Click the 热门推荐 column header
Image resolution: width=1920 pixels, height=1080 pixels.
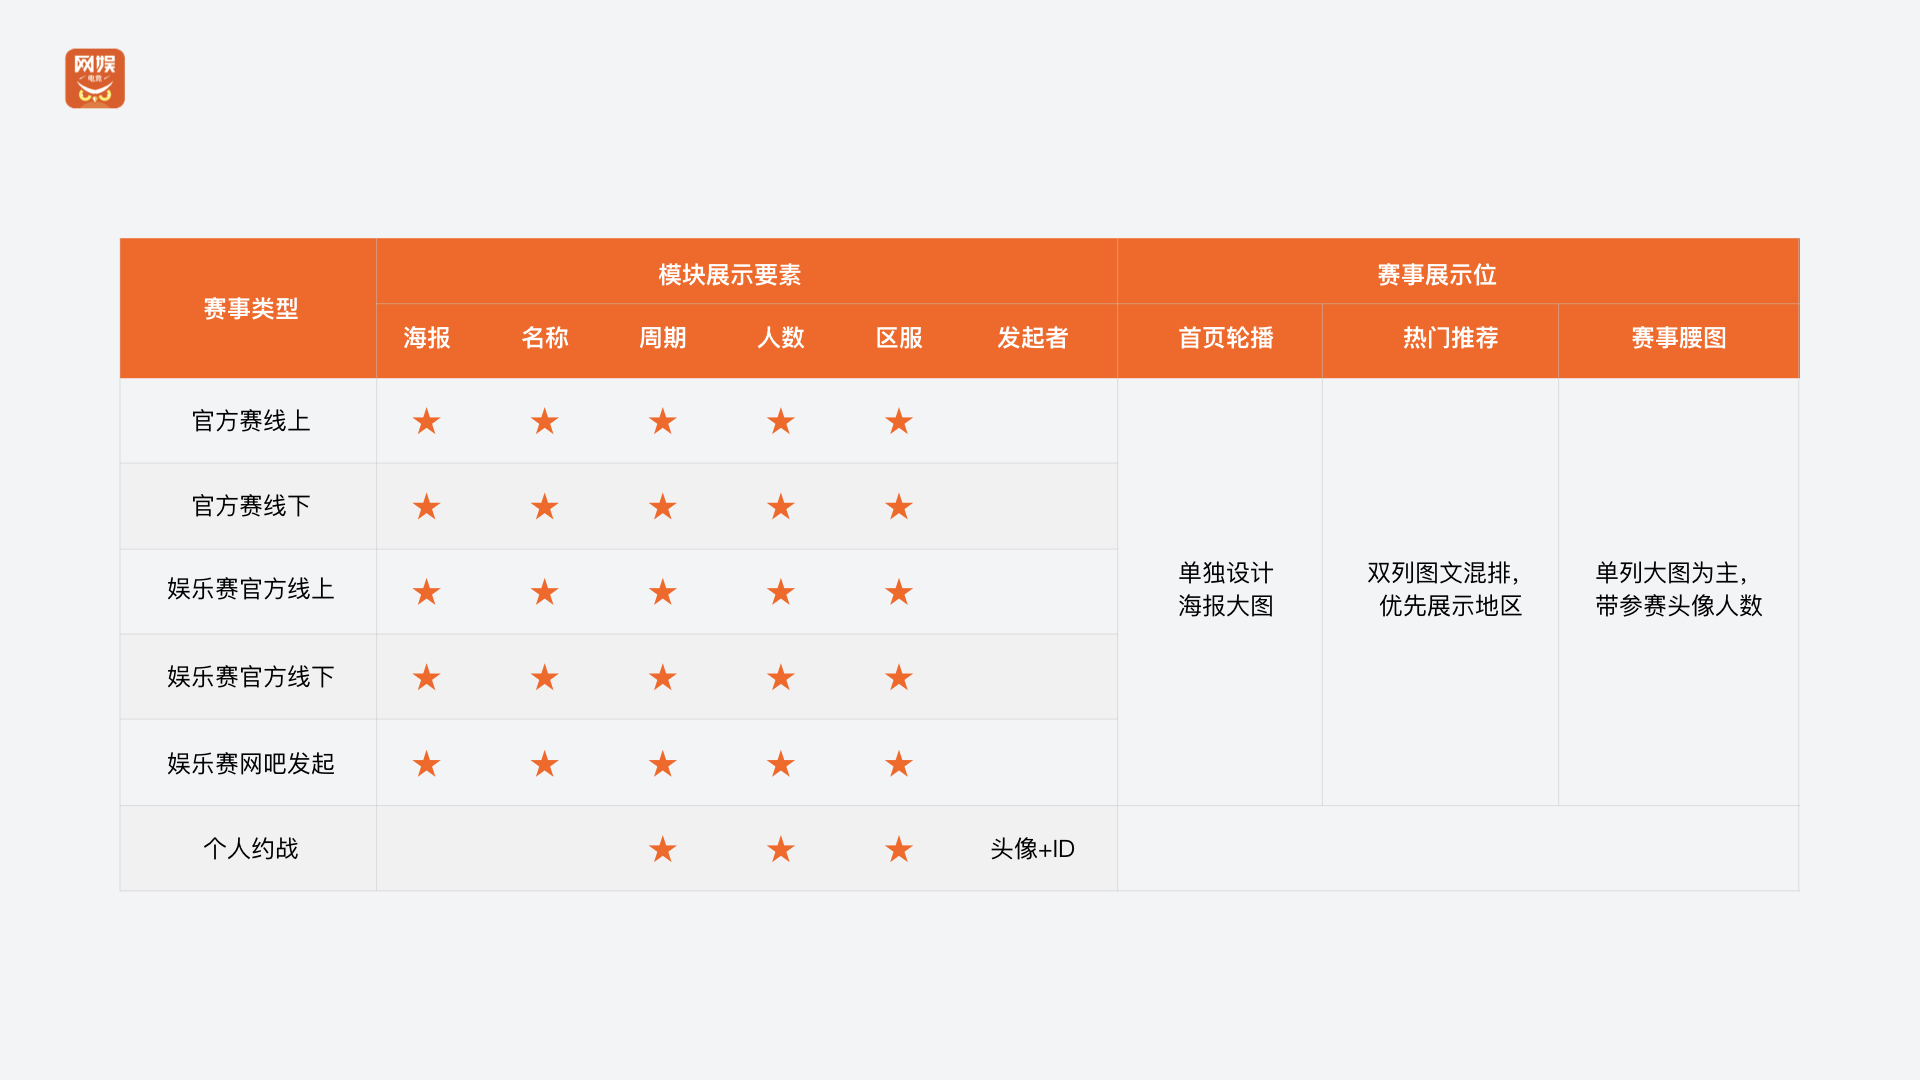[1451, 338]
